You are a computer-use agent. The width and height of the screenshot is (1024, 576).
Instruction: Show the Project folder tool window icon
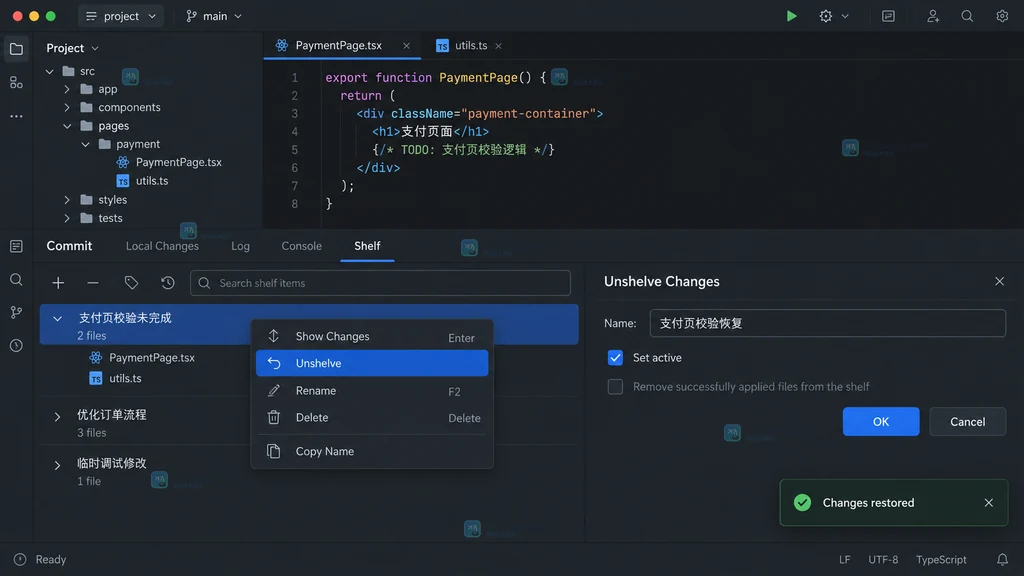pyautogui.click(x=16, y=48)
